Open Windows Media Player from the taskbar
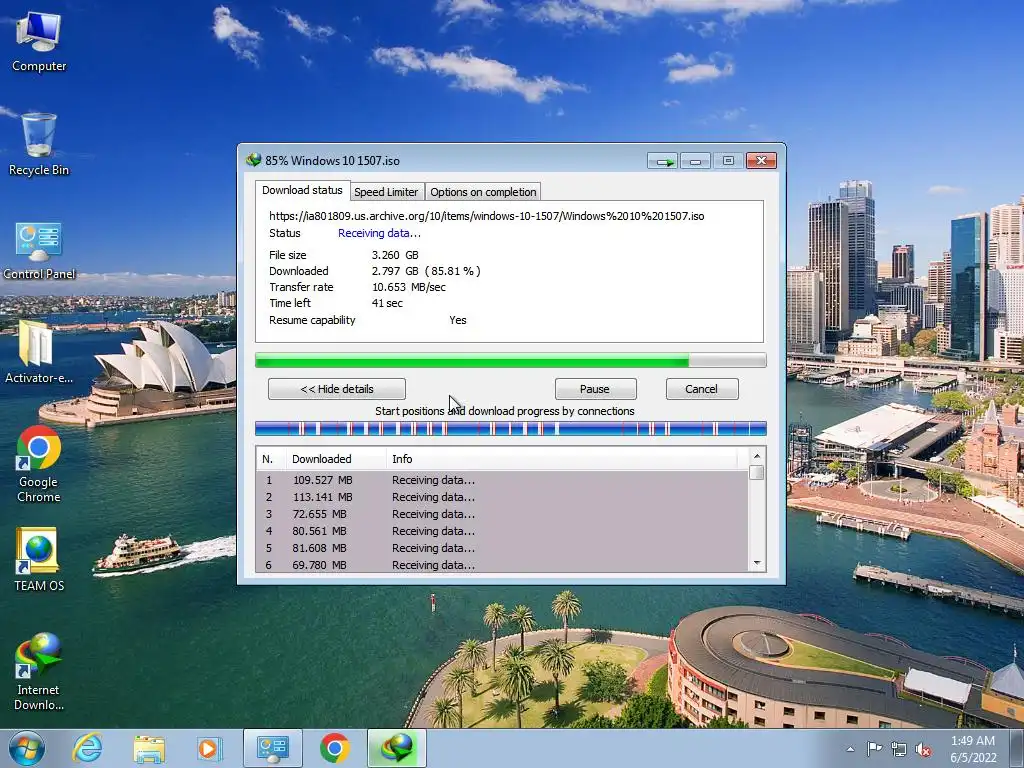 coord(210,748)
